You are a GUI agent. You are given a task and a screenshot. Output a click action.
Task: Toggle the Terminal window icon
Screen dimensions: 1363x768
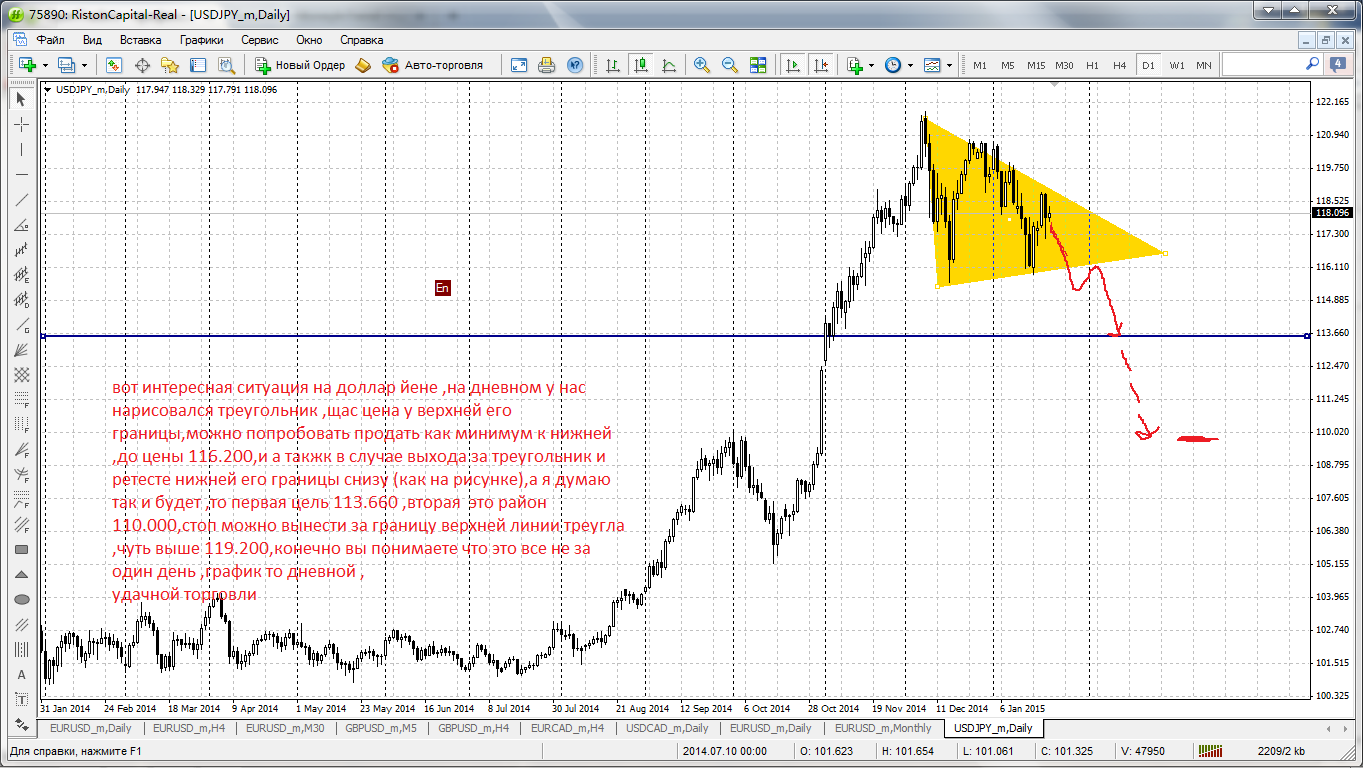[198, 65]
